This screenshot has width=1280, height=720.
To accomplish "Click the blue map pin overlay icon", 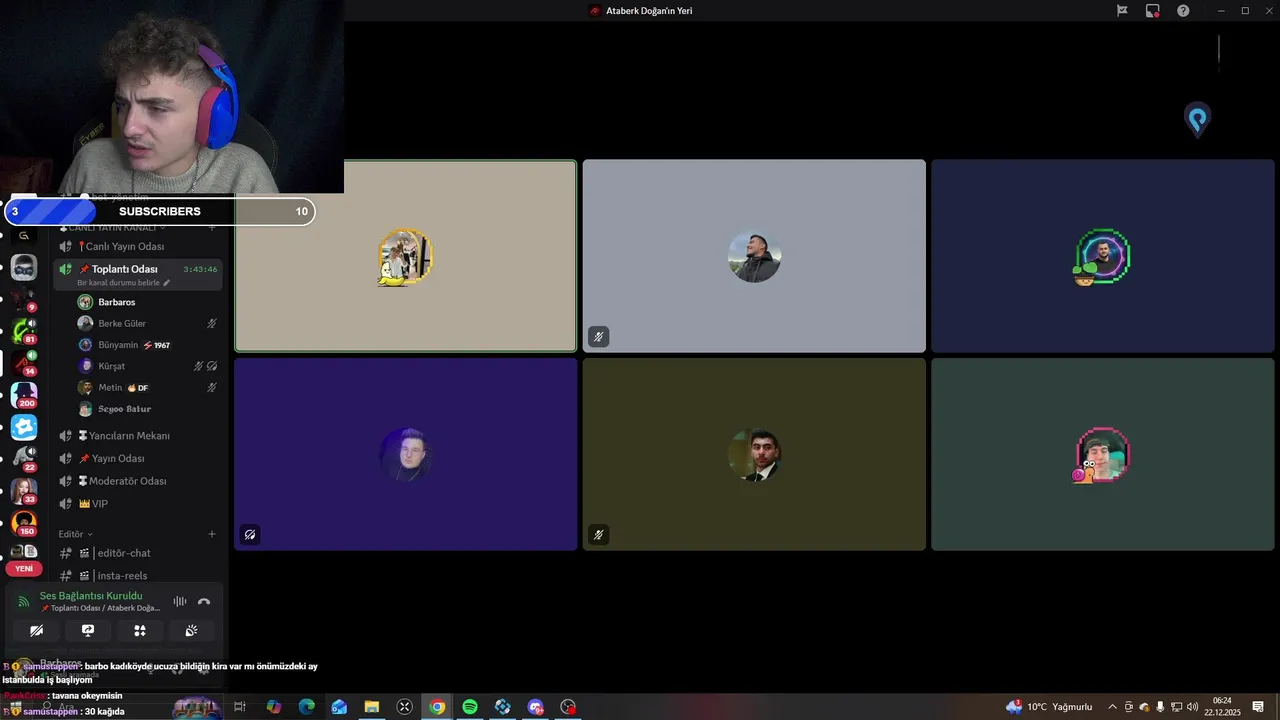I will click(1197, 120).
